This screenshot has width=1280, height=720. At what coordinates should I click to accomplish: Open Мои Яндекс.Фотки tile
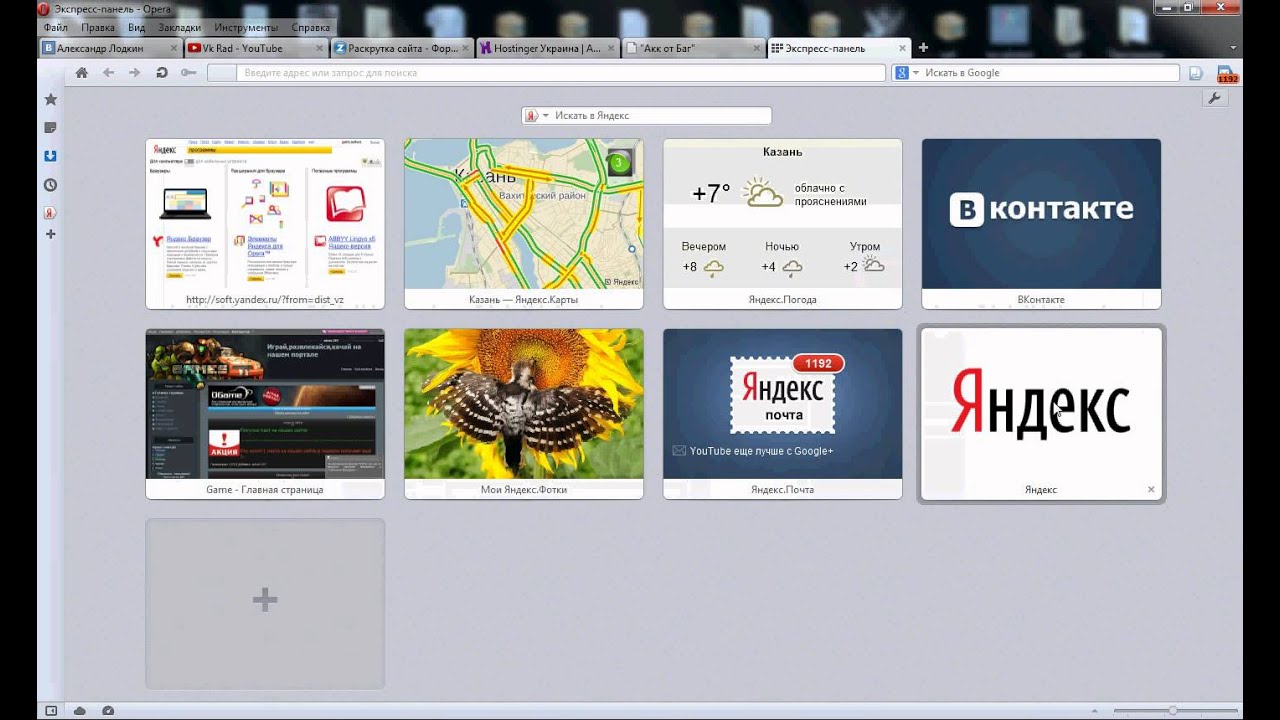pos(524,414)
